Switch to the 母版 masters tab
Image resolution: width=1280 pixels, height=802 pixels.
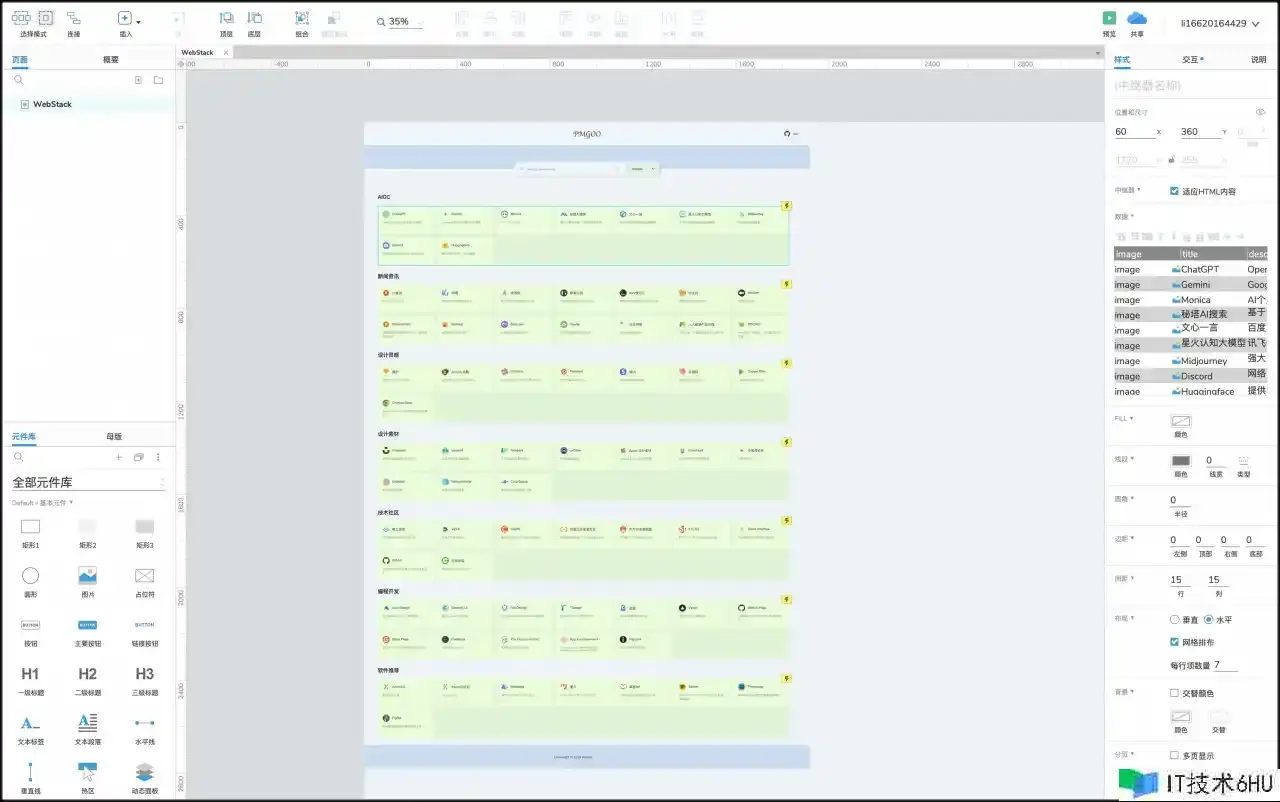[x=114, y=437]
